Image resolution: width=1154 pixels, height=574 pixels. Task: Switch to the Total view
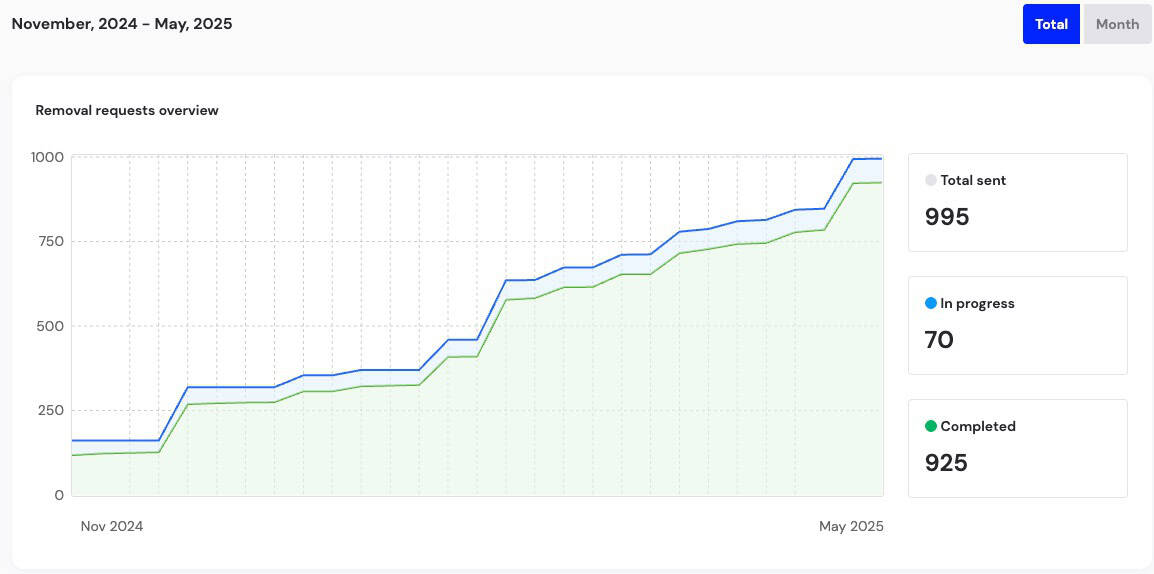pyautogui.click(x=1051, y=24)
